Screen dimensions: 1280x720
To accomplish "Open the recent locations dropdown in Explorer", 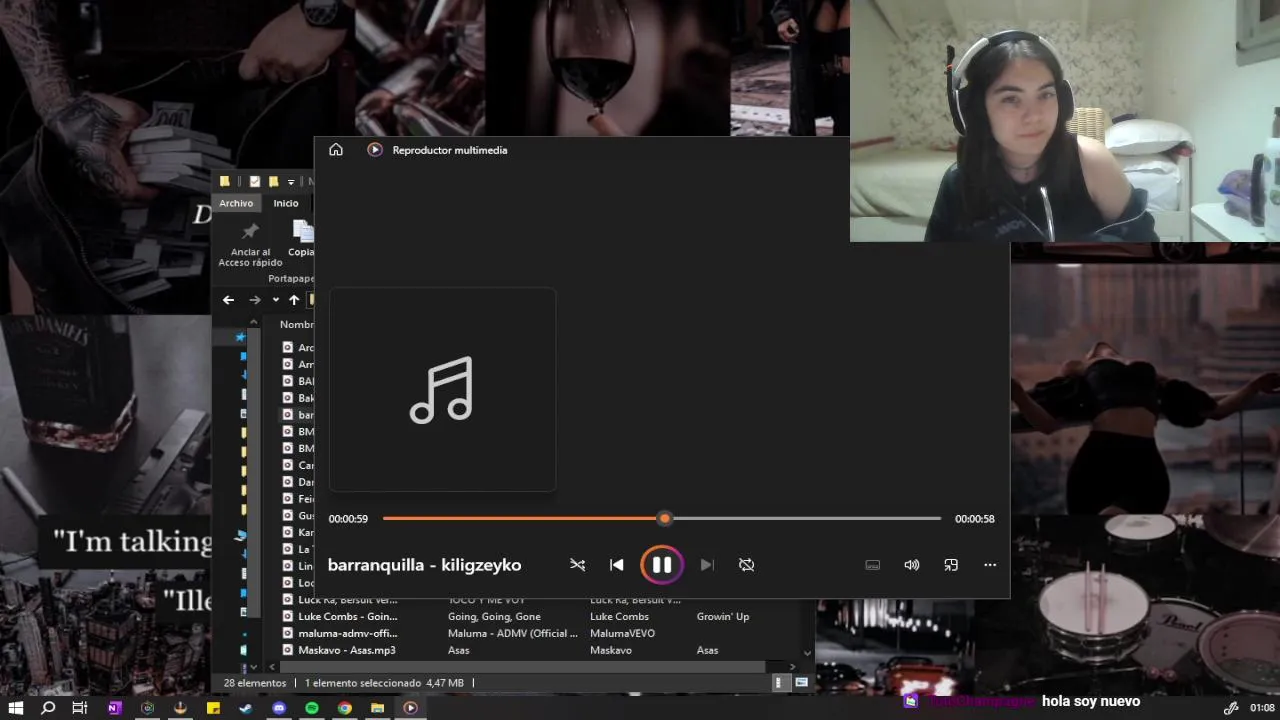I will pos(275,300).
